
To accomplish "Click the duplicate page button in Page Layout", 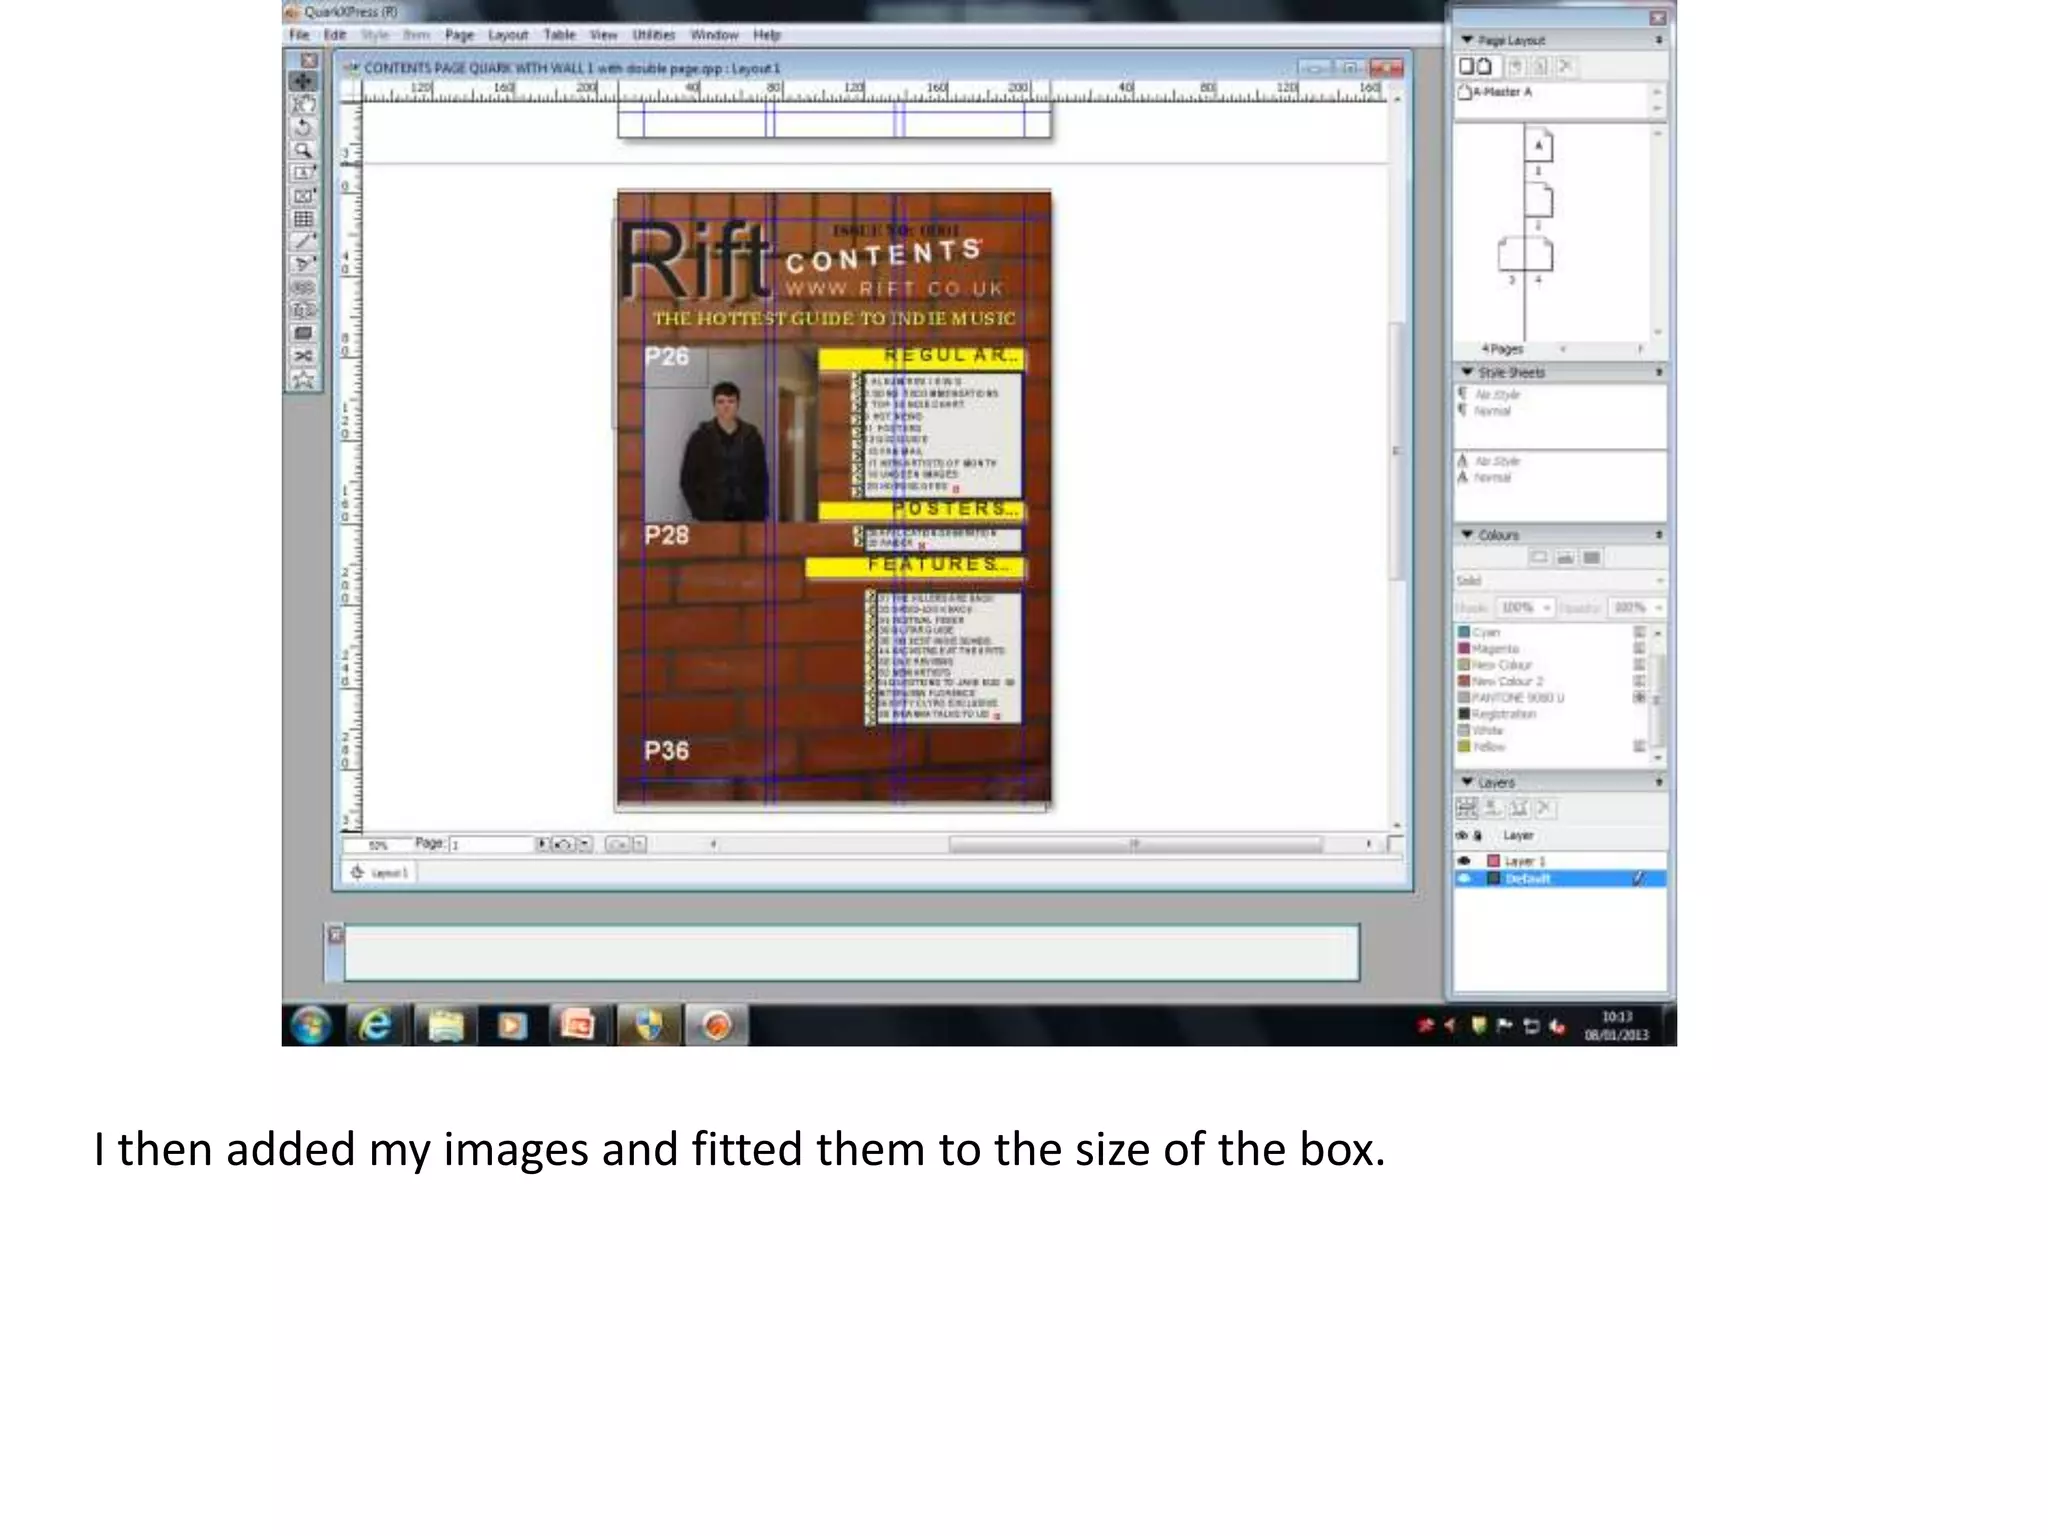I will [x=1541, y=66].
